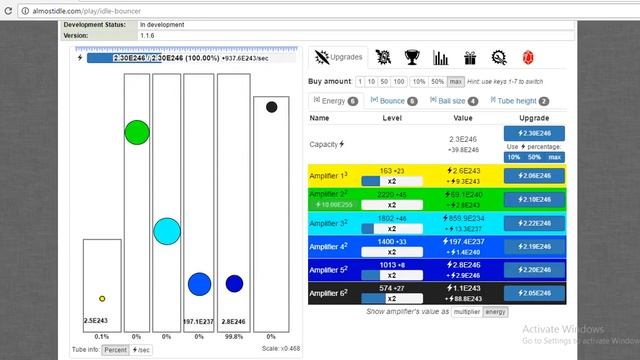Switch to the Bounce sub-tab
The height and width of the screenshot is (360, 640).
click(394, 101)
